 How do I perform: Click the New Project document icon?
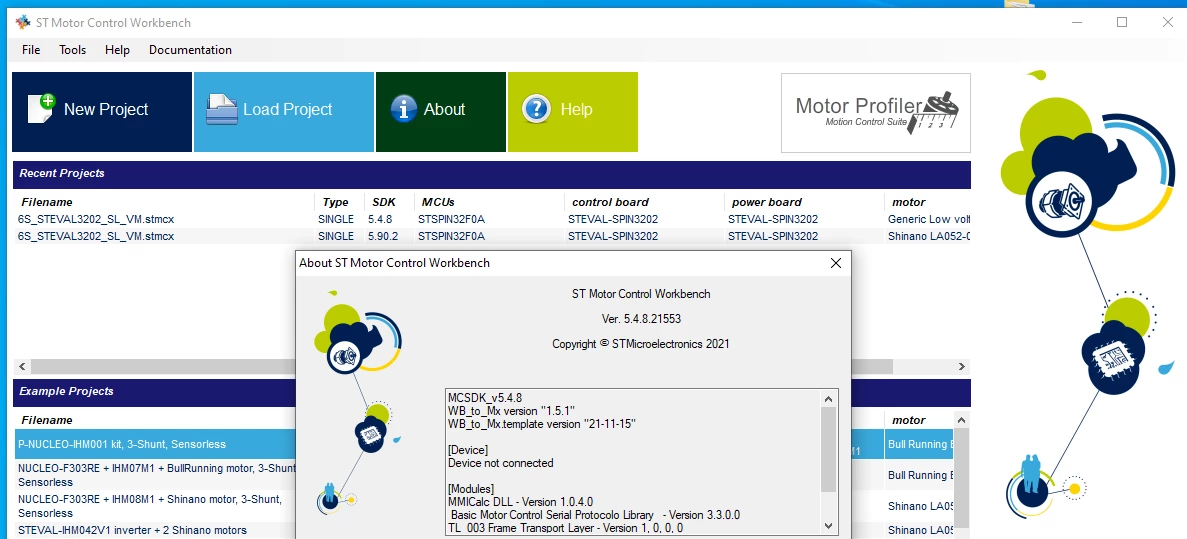click(41, 108)
